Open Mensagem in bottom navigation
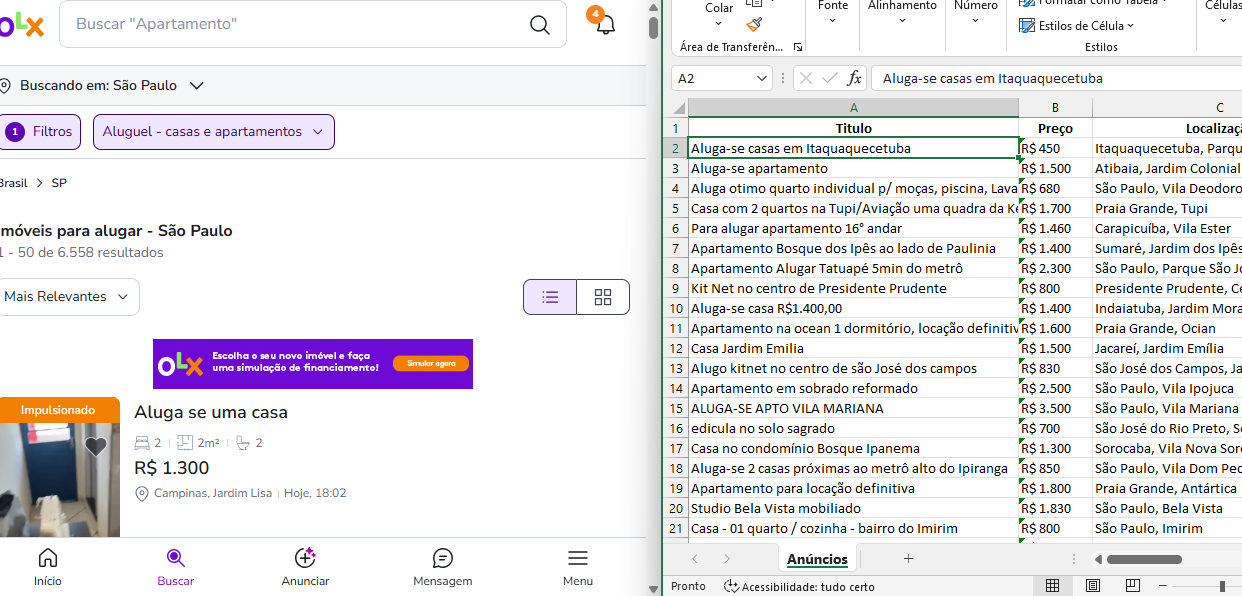The width and height of the screenshot is (1242, 596). [x=442, y=567]
